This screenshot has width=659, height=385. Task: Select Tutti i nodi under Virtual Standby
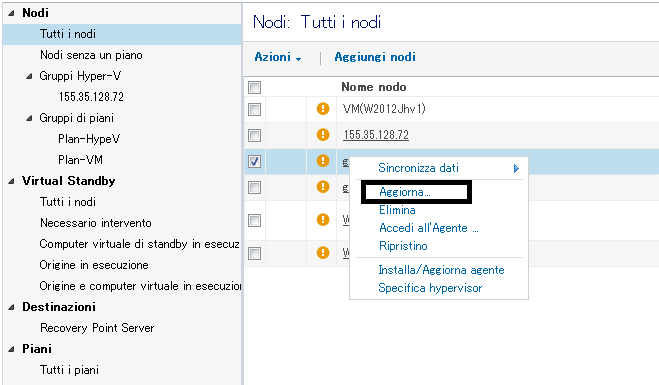pos(68,202)
